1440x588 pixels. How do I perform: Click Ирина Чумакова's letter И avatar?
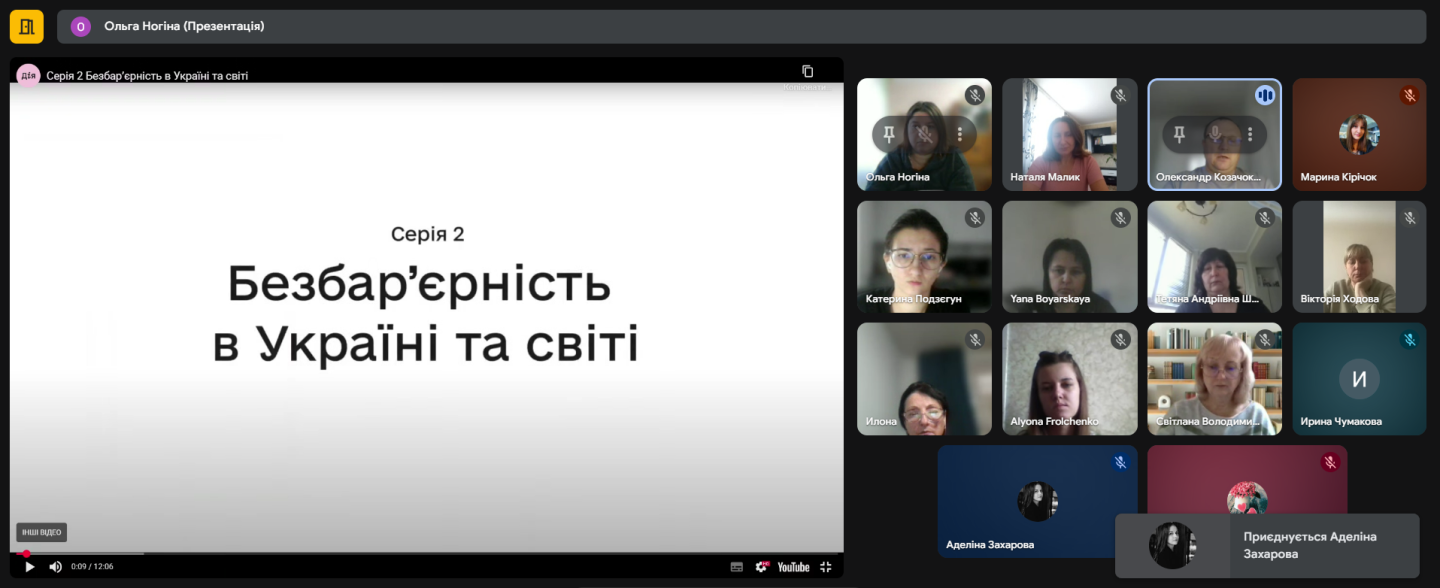tap(1359, 378)
